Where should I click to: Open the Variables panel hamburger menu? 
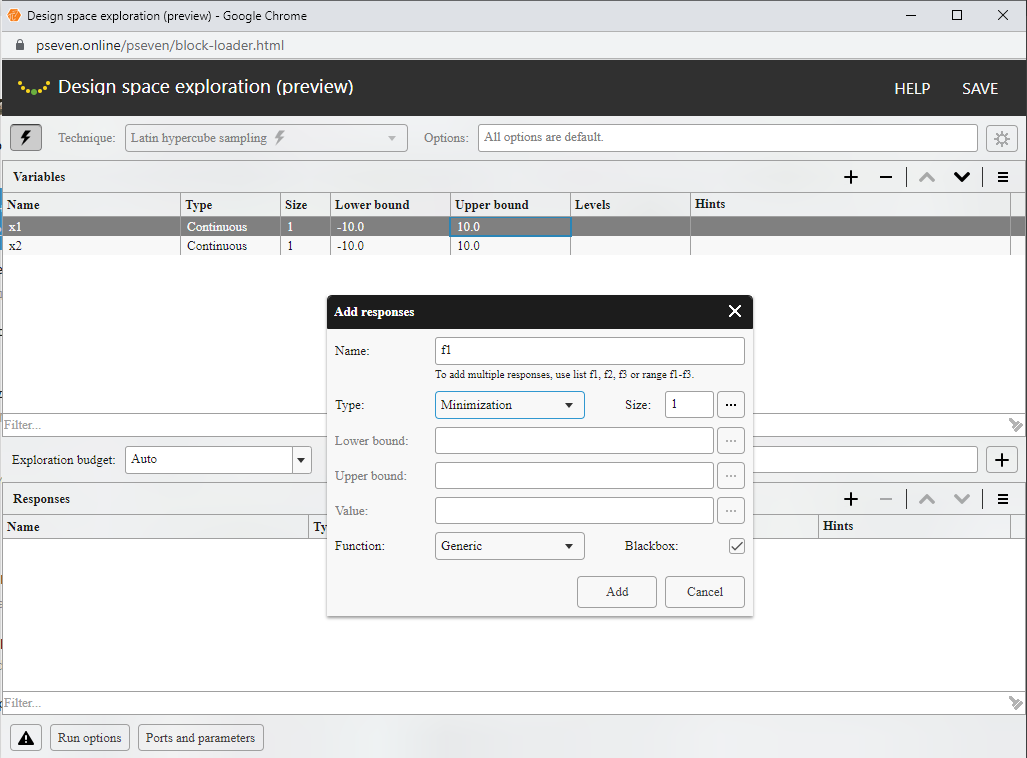[1003, 177]
